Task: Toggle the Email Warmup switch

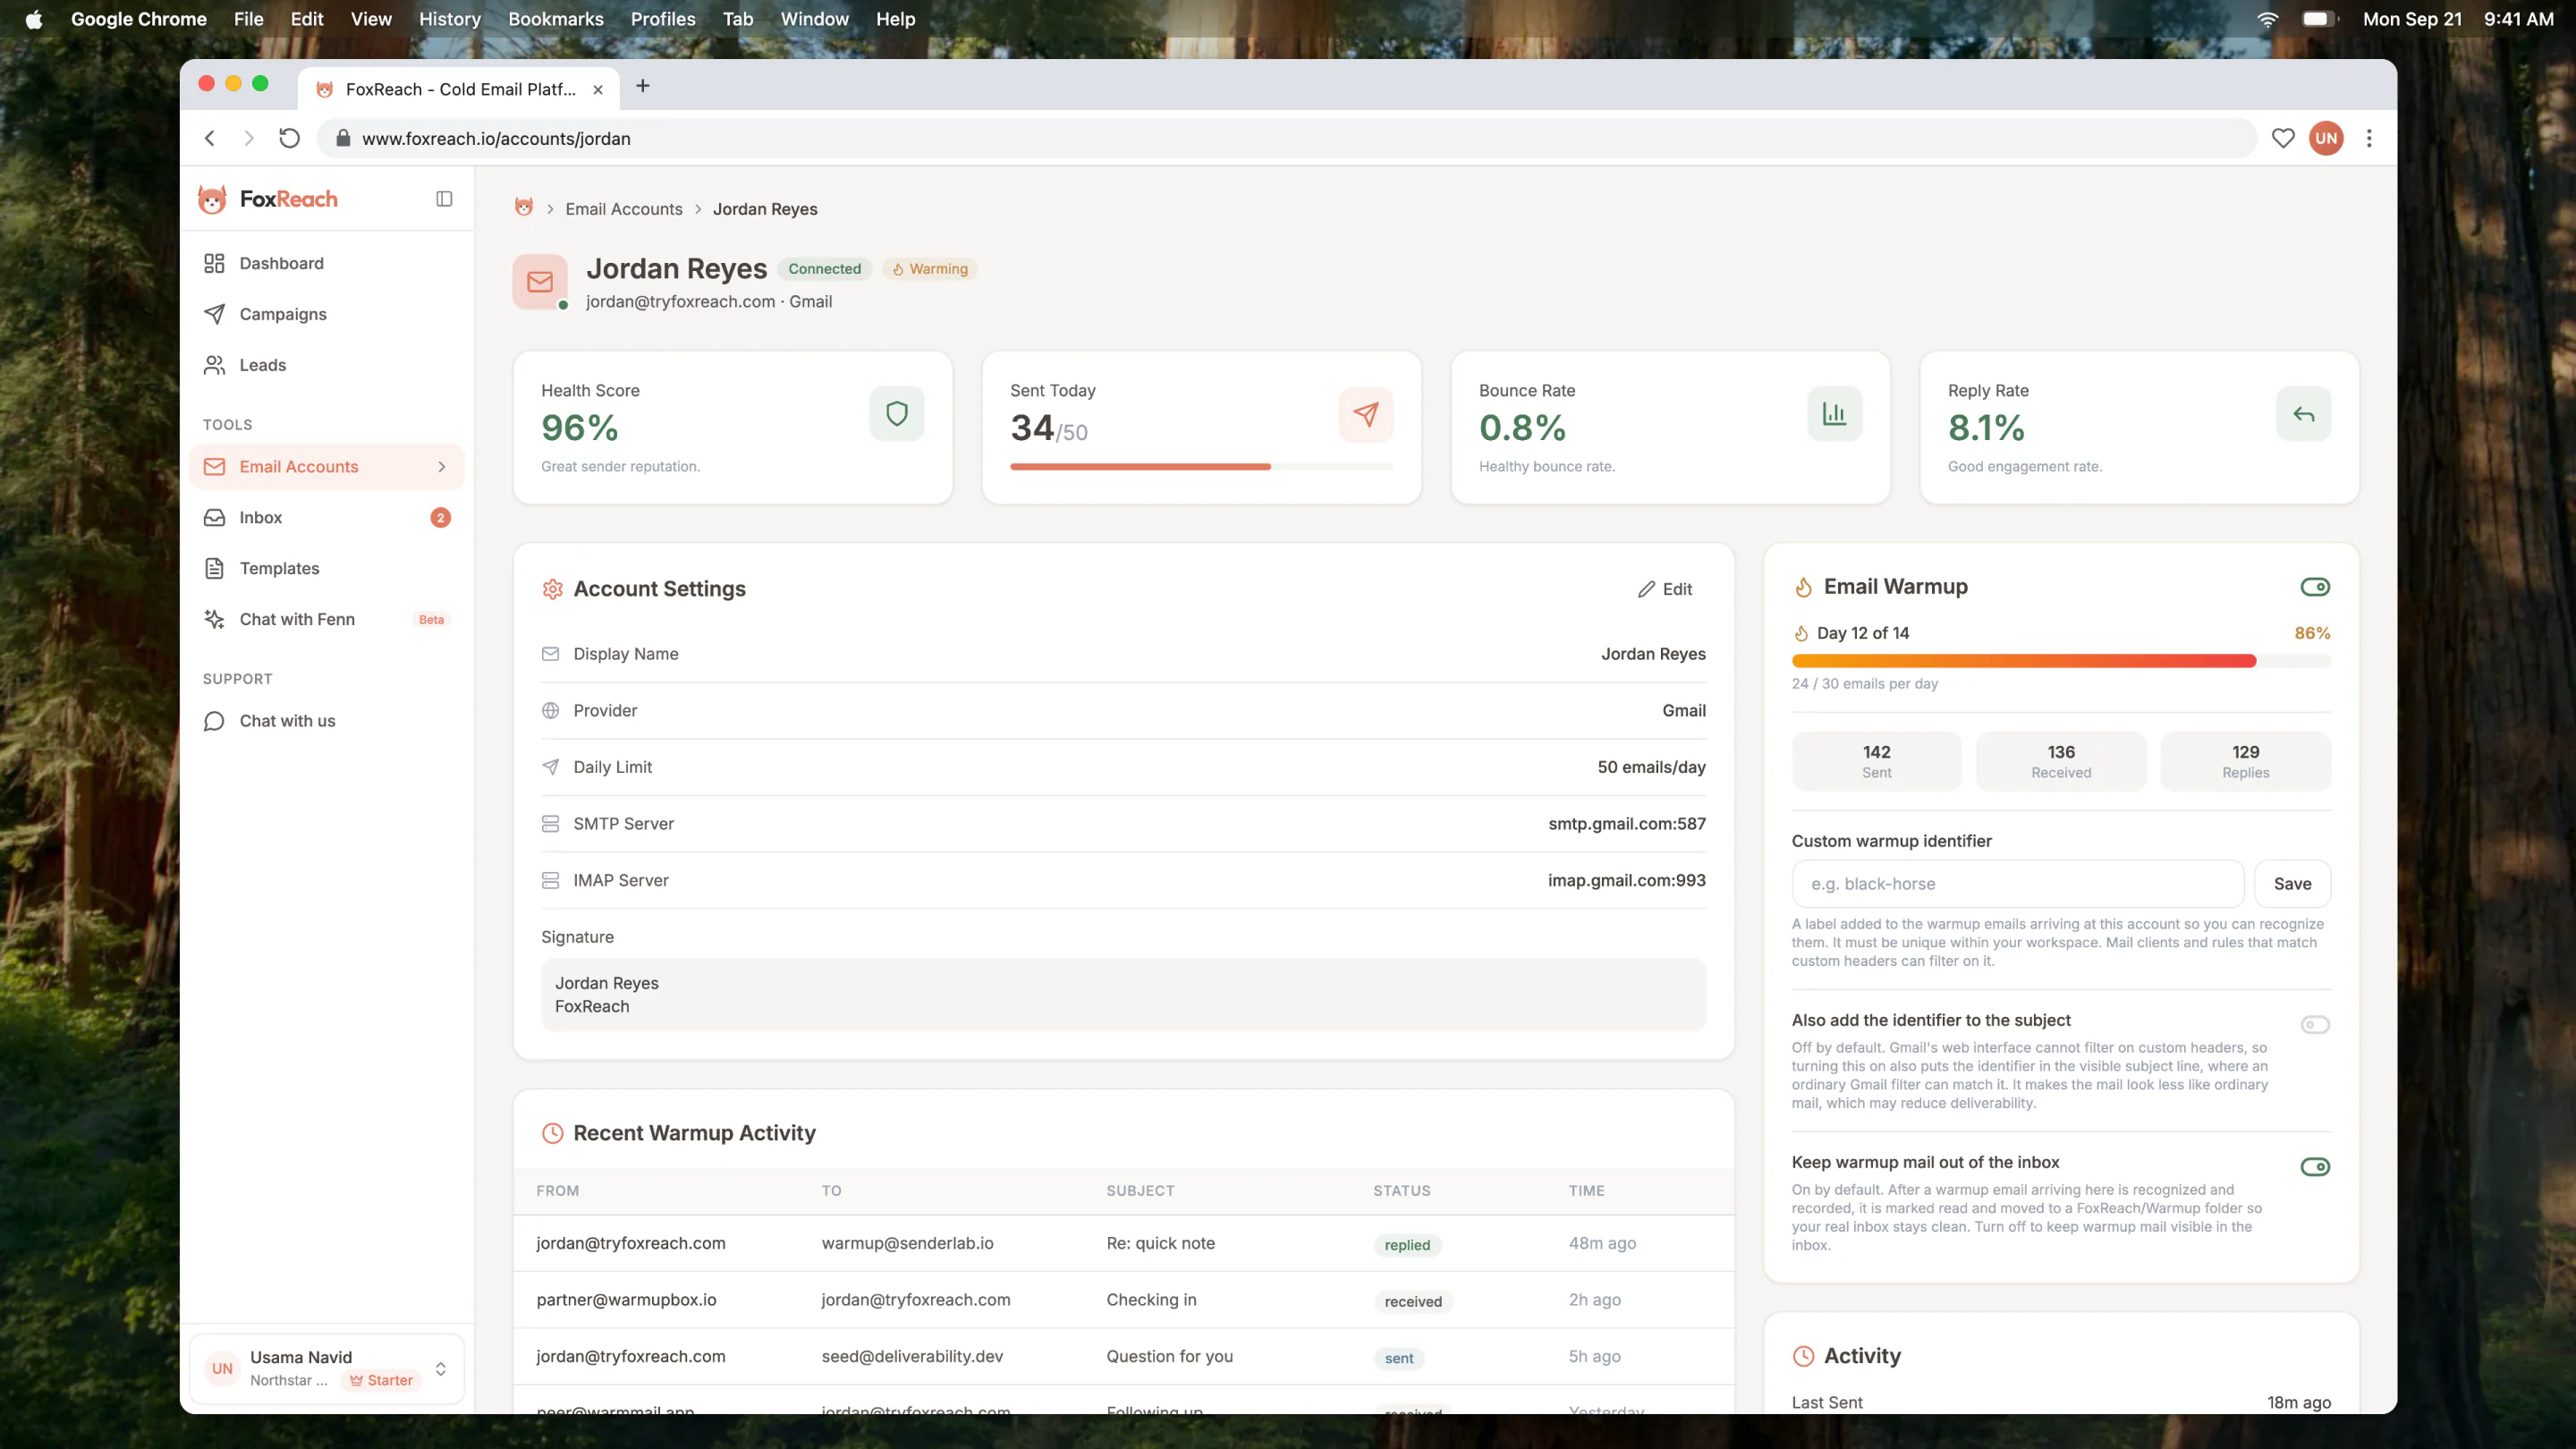Action: (x=2315, y=587)
